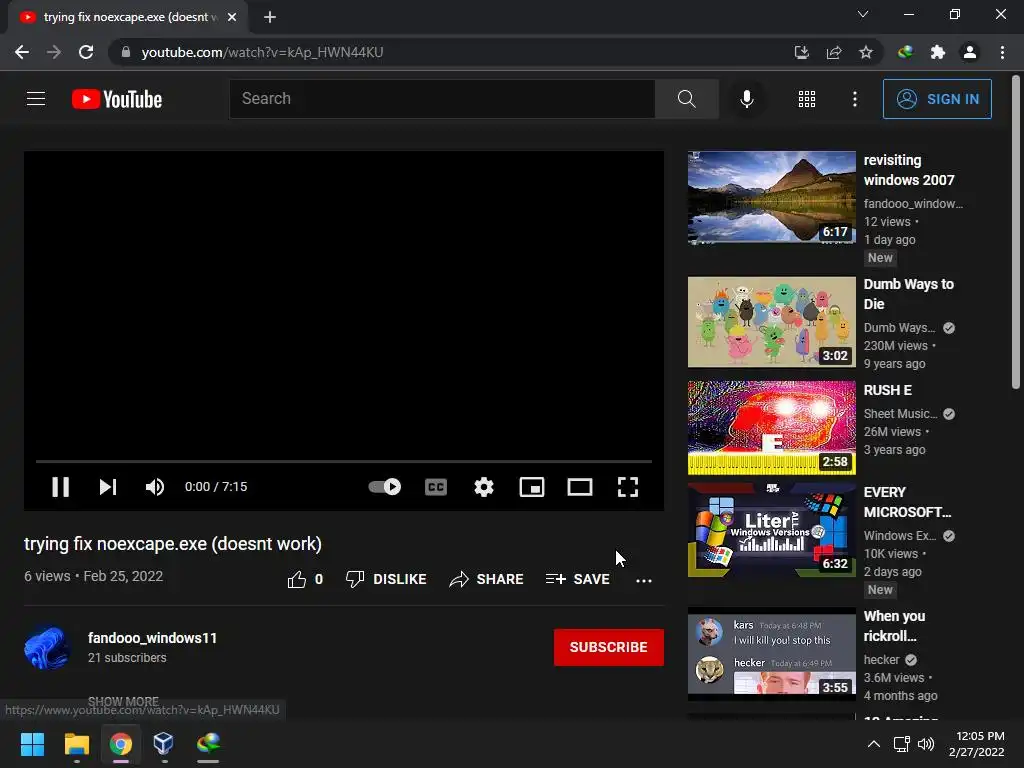The height and width of the screenshot is (768, 1024).
Task: Seek on the video progress bar
Action: 344,461
